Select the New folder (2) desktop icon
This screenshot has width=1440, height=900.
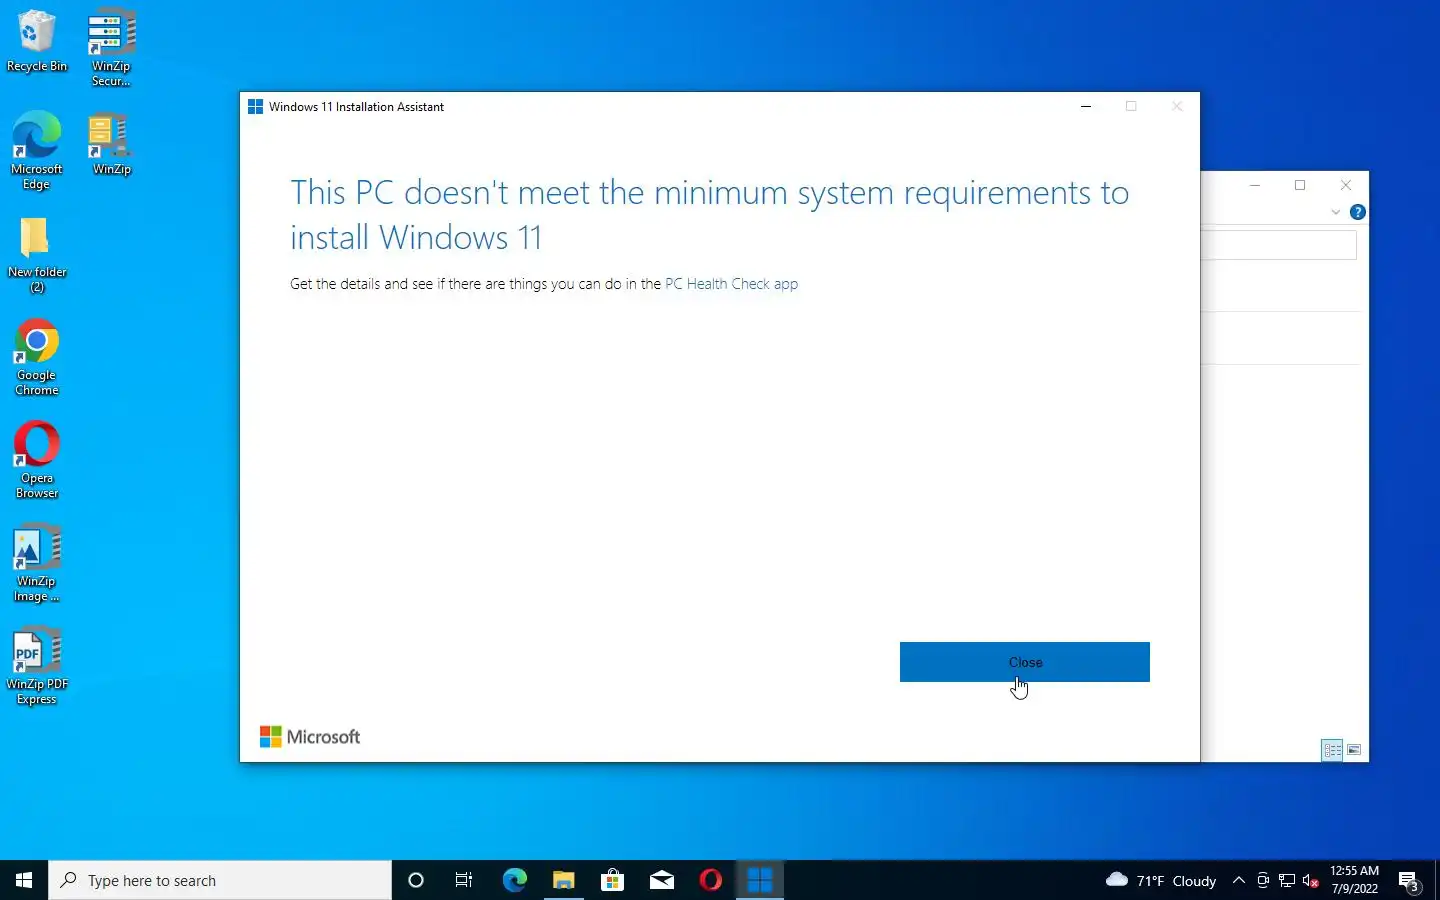tap(37, 254)
